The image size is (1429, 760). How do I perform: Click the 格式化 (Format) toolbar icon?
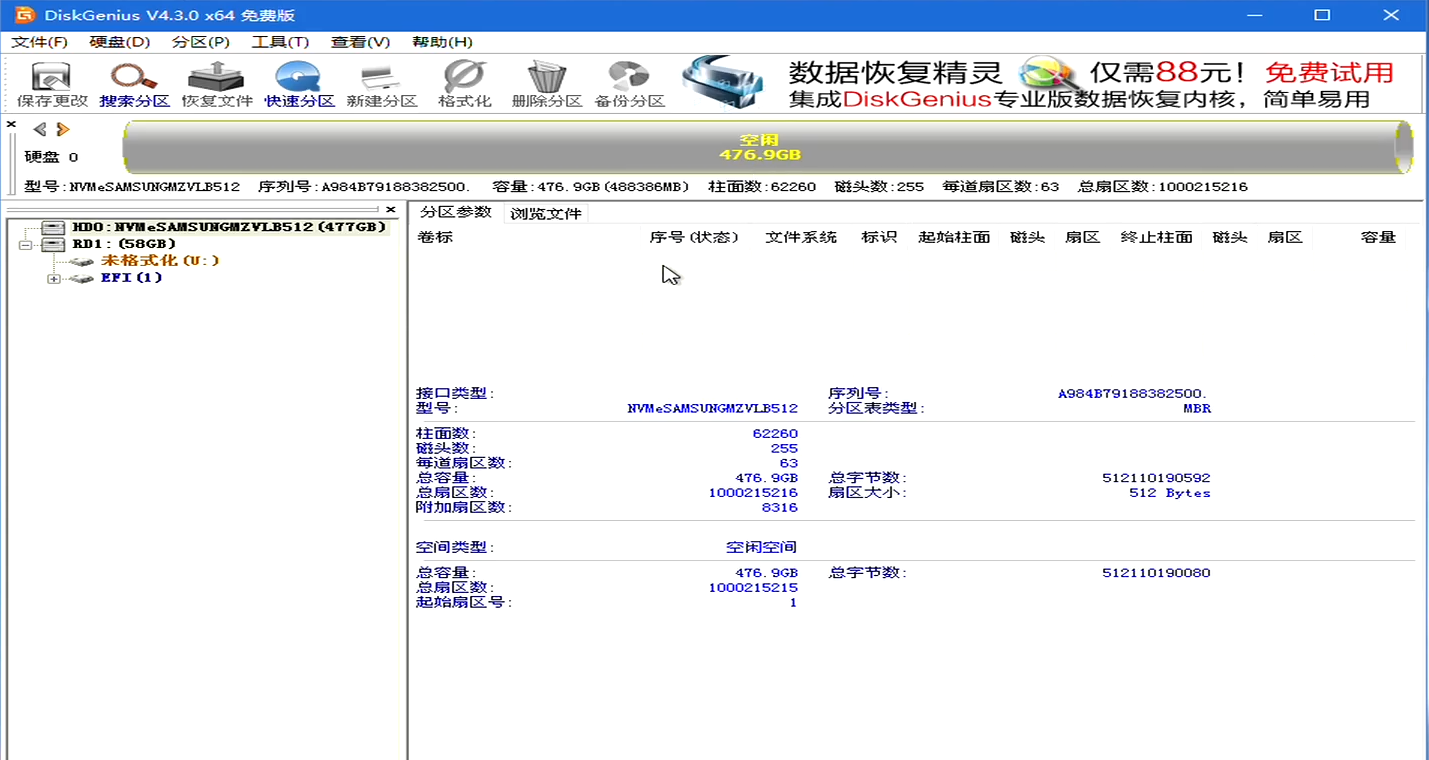(465, 85)
